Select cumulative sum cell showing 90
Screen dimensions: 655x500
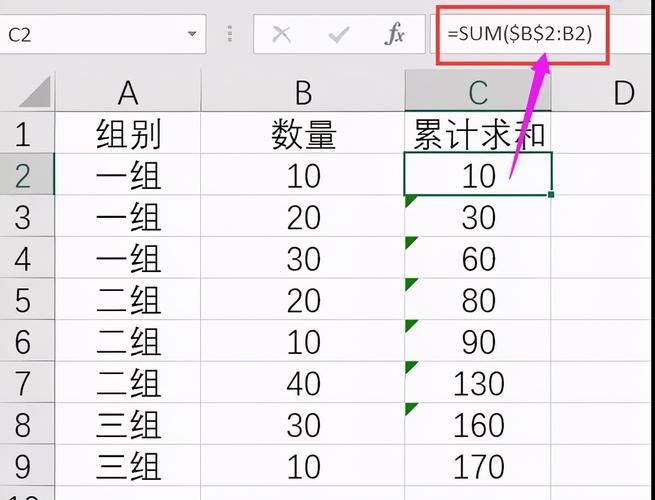[x=478, y=340]
